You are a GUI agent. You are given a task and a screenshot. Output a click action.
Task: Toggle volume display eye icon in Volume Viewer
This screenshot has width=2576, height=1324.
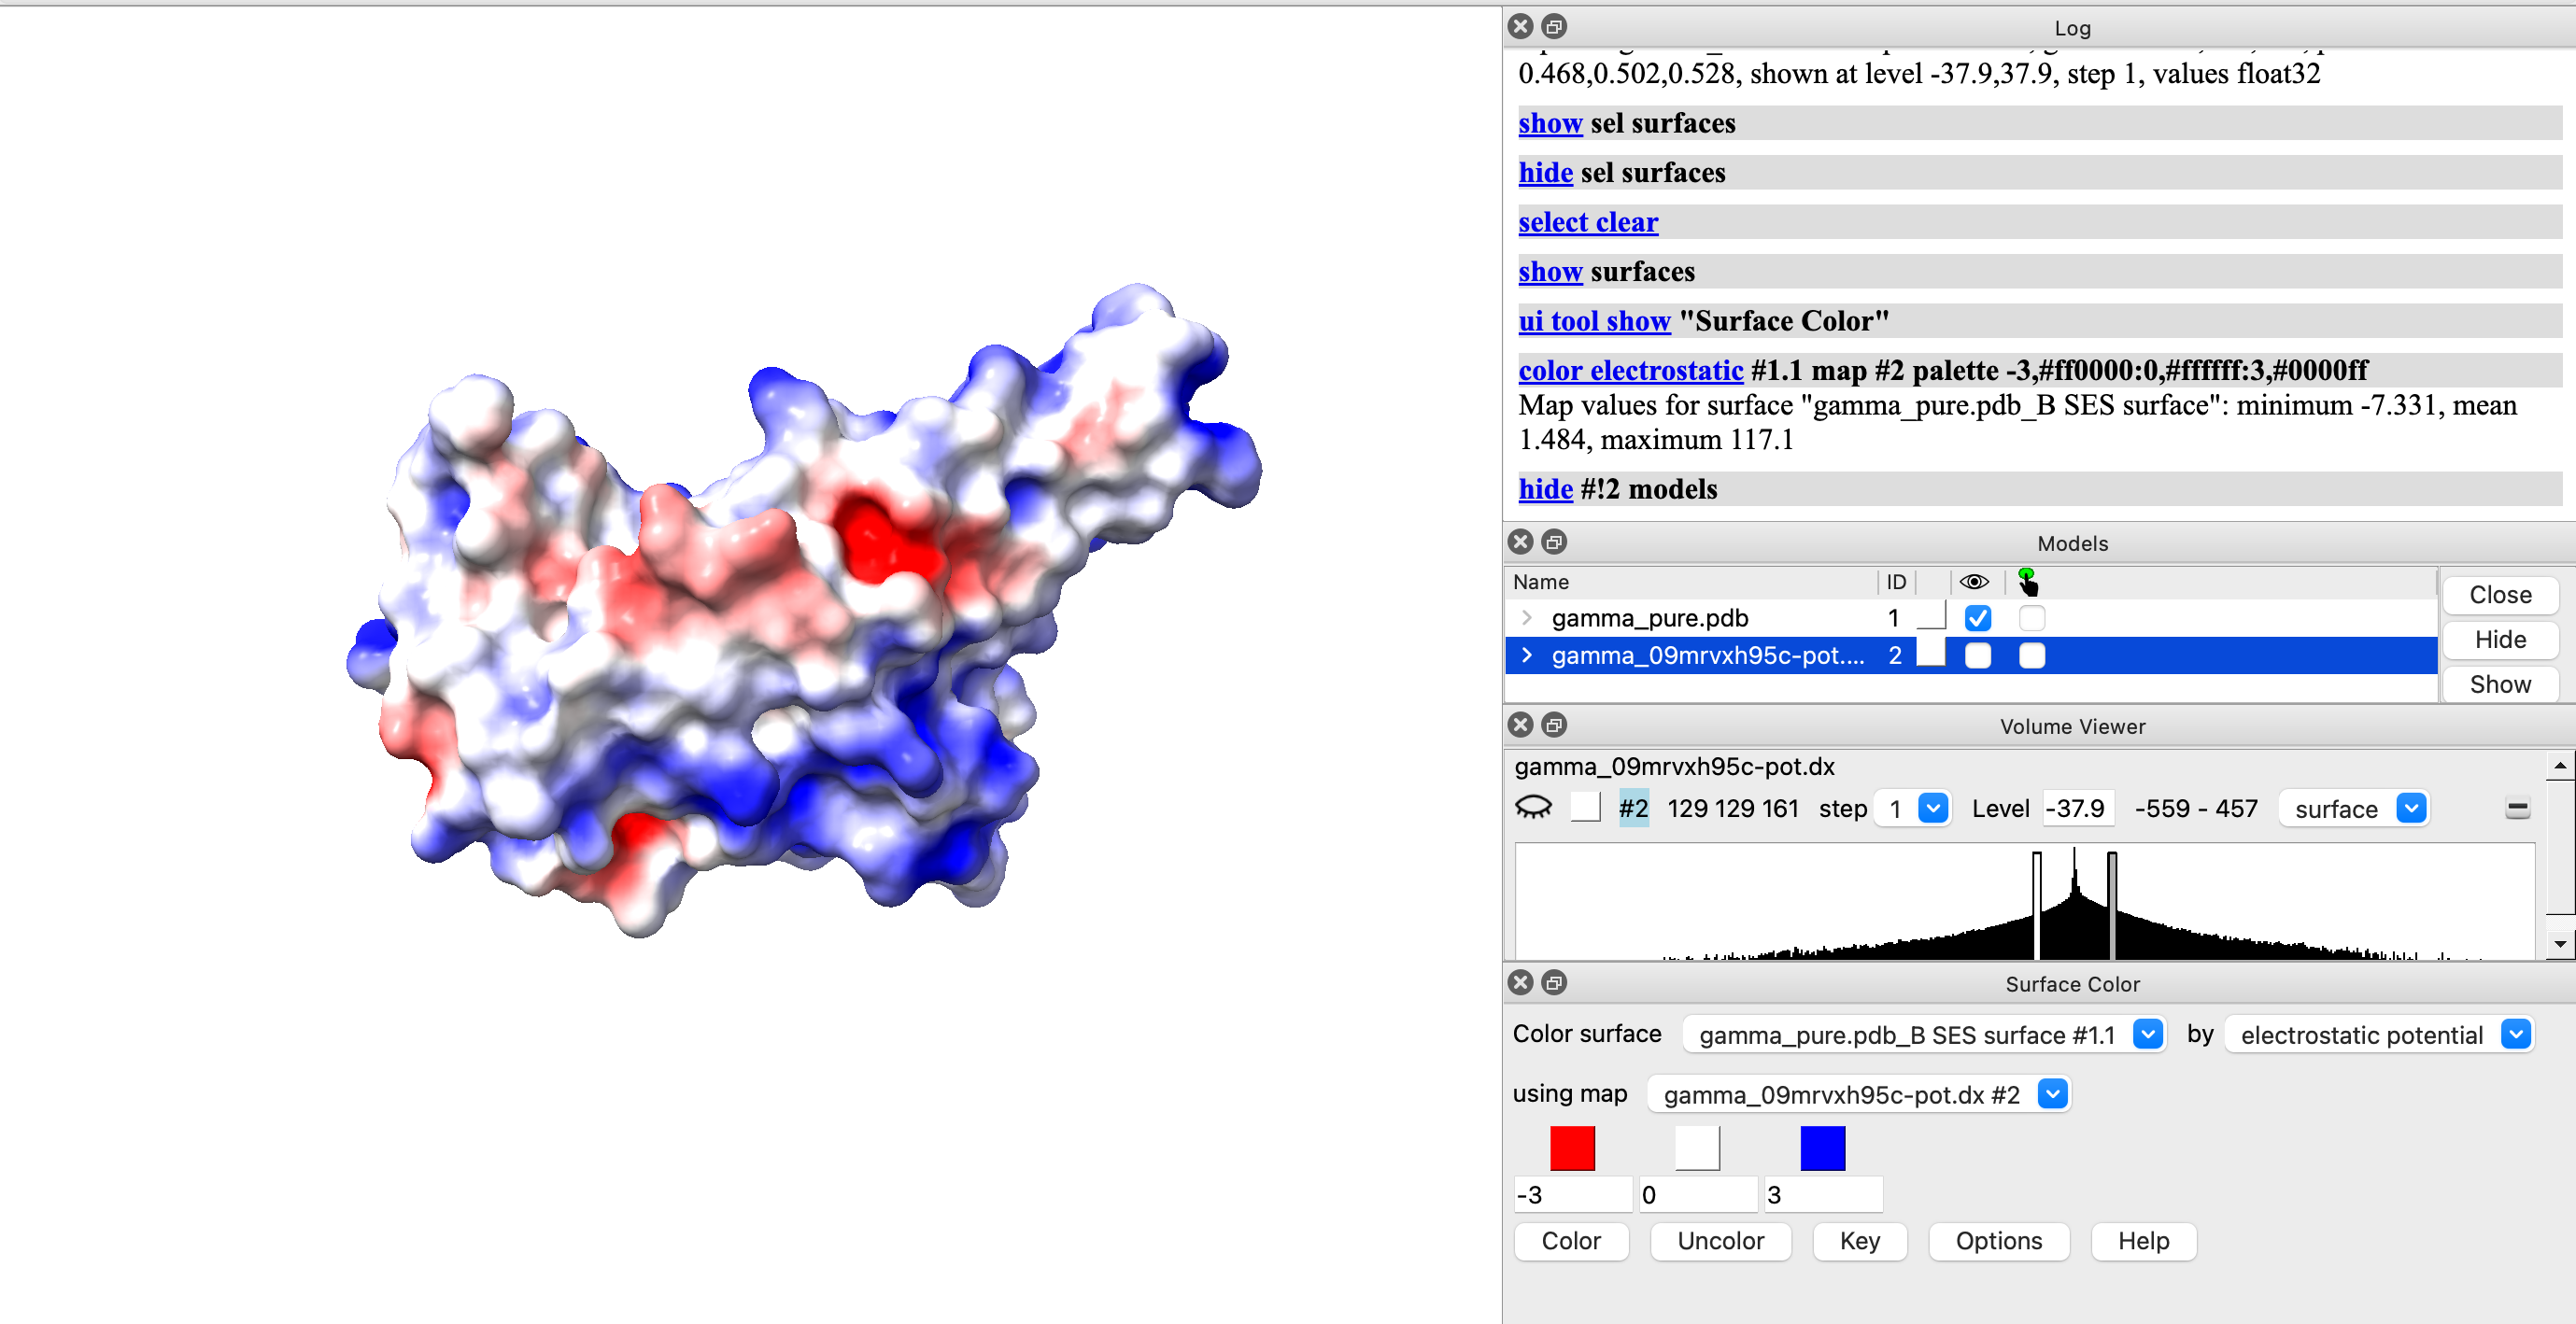(x=1534, y=807)
